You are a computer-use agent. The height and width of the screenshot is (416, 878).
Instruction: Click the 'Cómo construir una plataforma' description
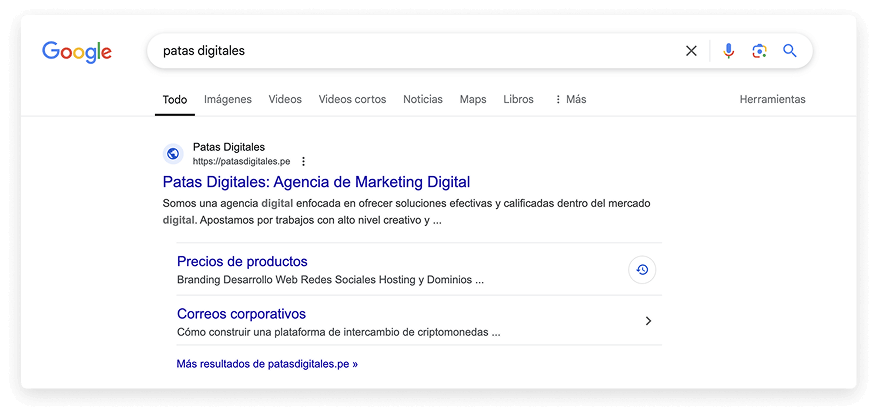coord(339,332)
